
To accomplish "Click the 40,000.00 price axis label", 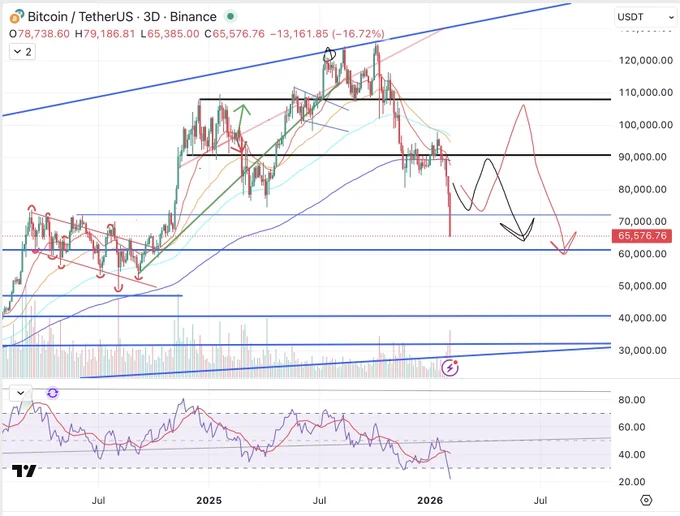I will coord(643,318).
